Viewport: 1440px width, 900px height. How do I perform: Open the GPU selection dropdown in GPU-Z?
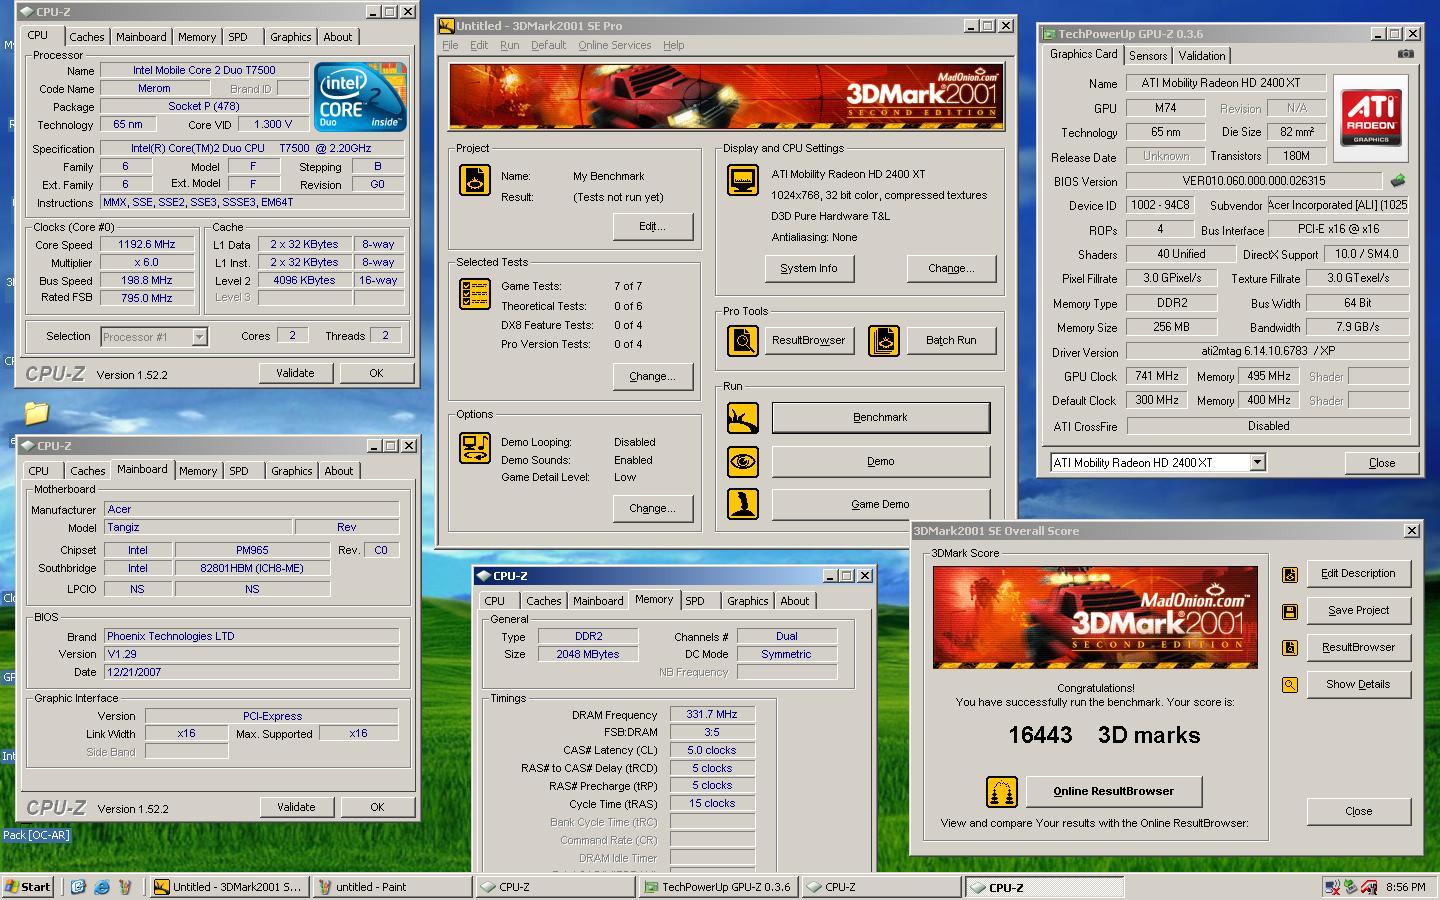pos(1257,462)
